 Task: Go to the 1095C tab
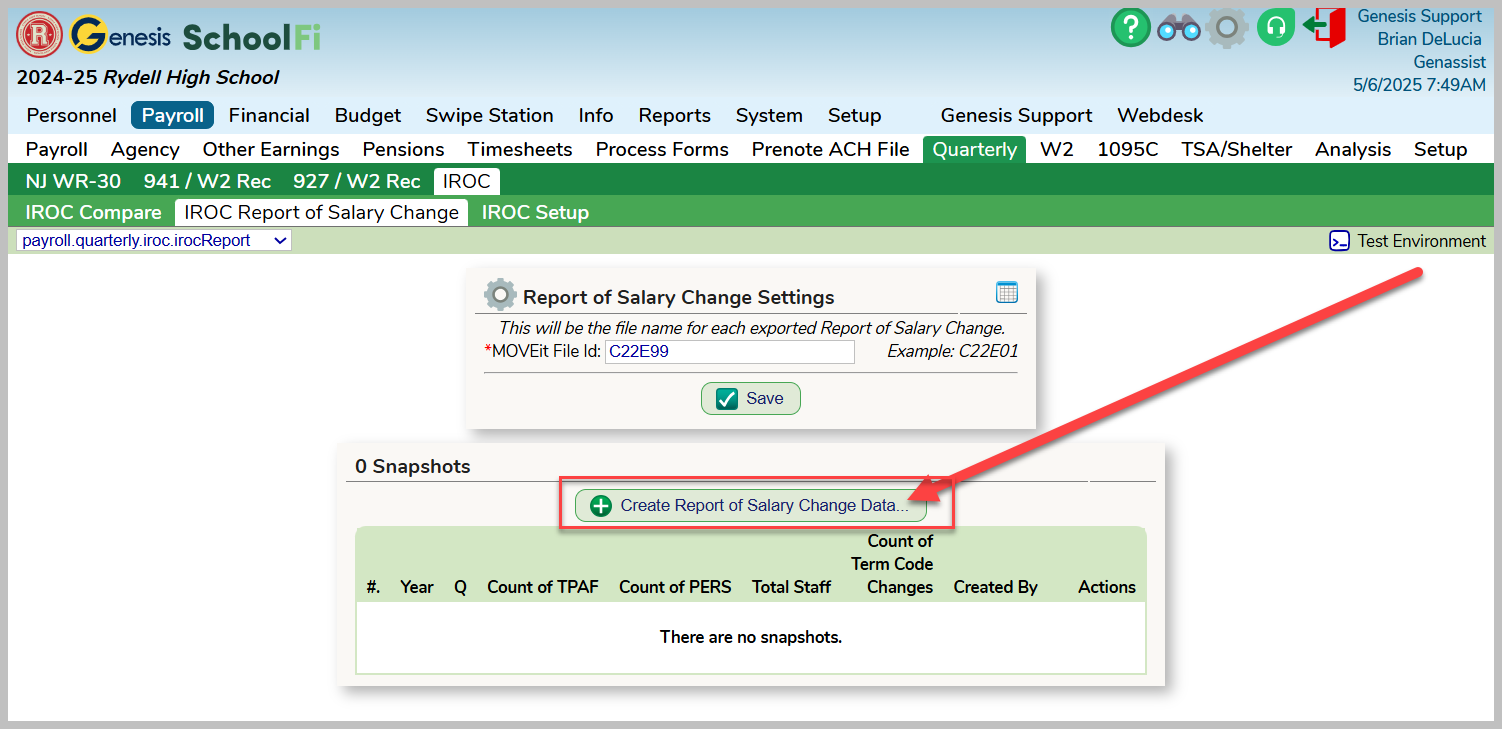pyautogui.click(x=1128, y=150)
